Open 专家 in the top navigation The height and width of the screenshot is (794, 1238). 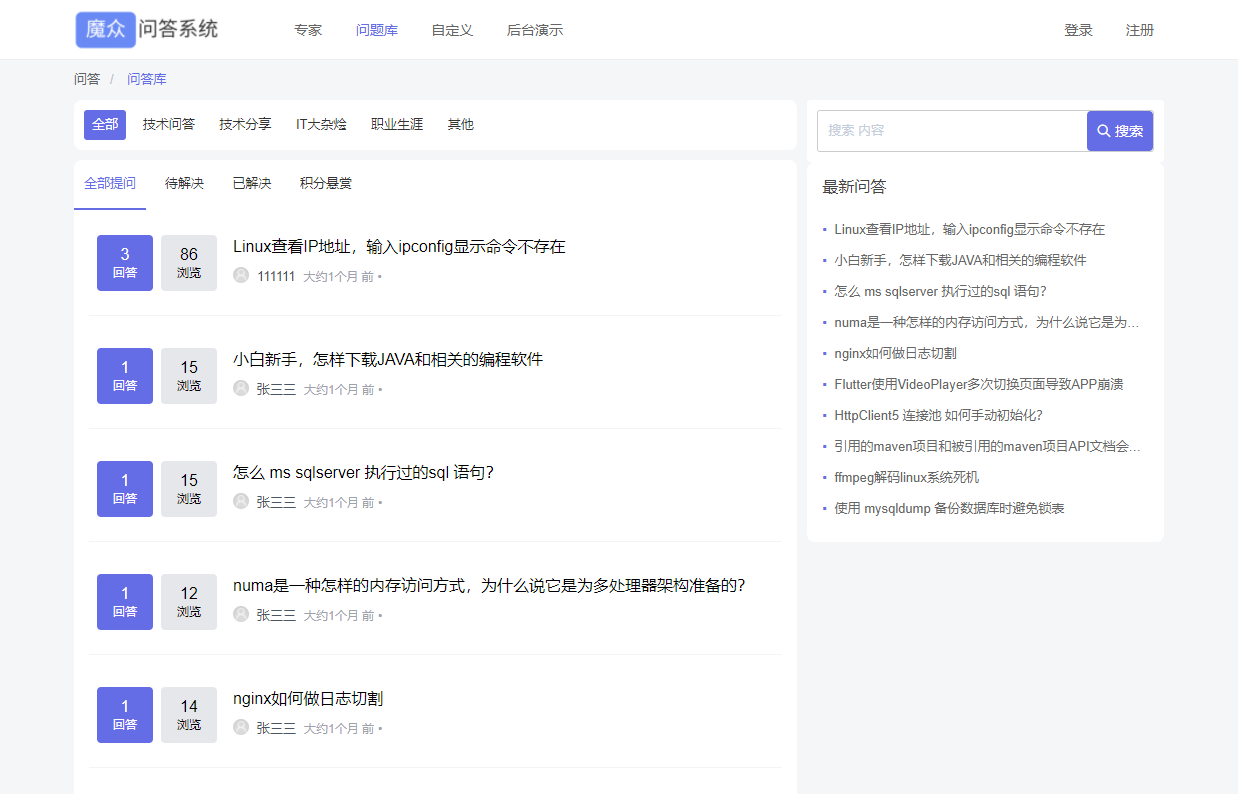[308, 30]
